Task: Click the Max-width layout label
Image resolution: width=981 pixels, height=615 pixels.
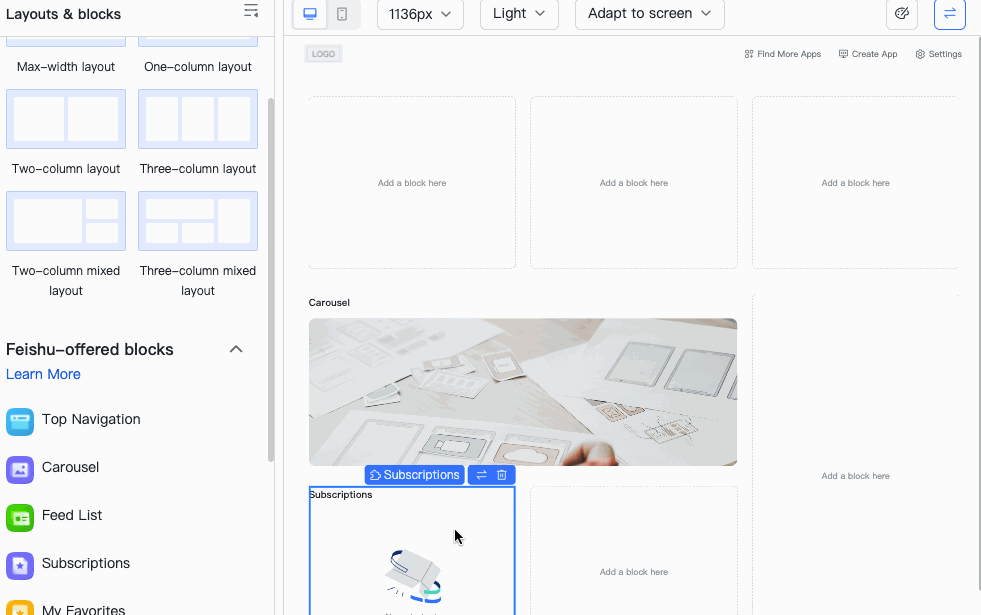Action: (x=66, y=66)
